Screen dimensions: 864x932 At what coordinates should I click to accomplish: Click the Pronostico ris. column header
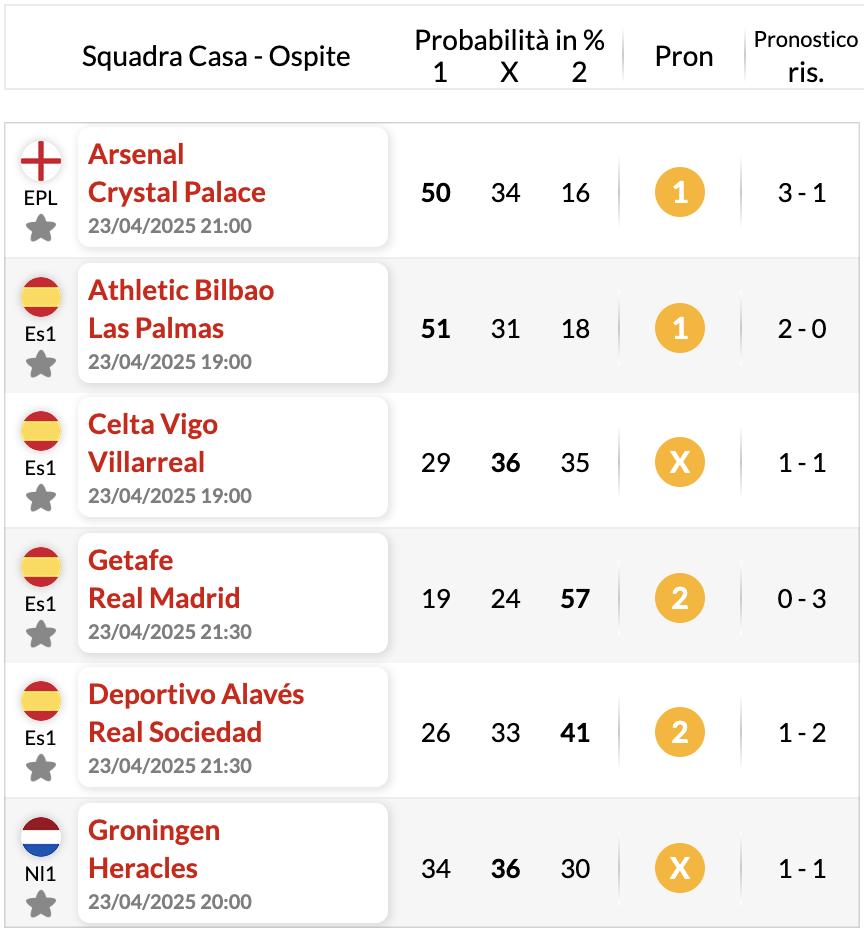806,56
